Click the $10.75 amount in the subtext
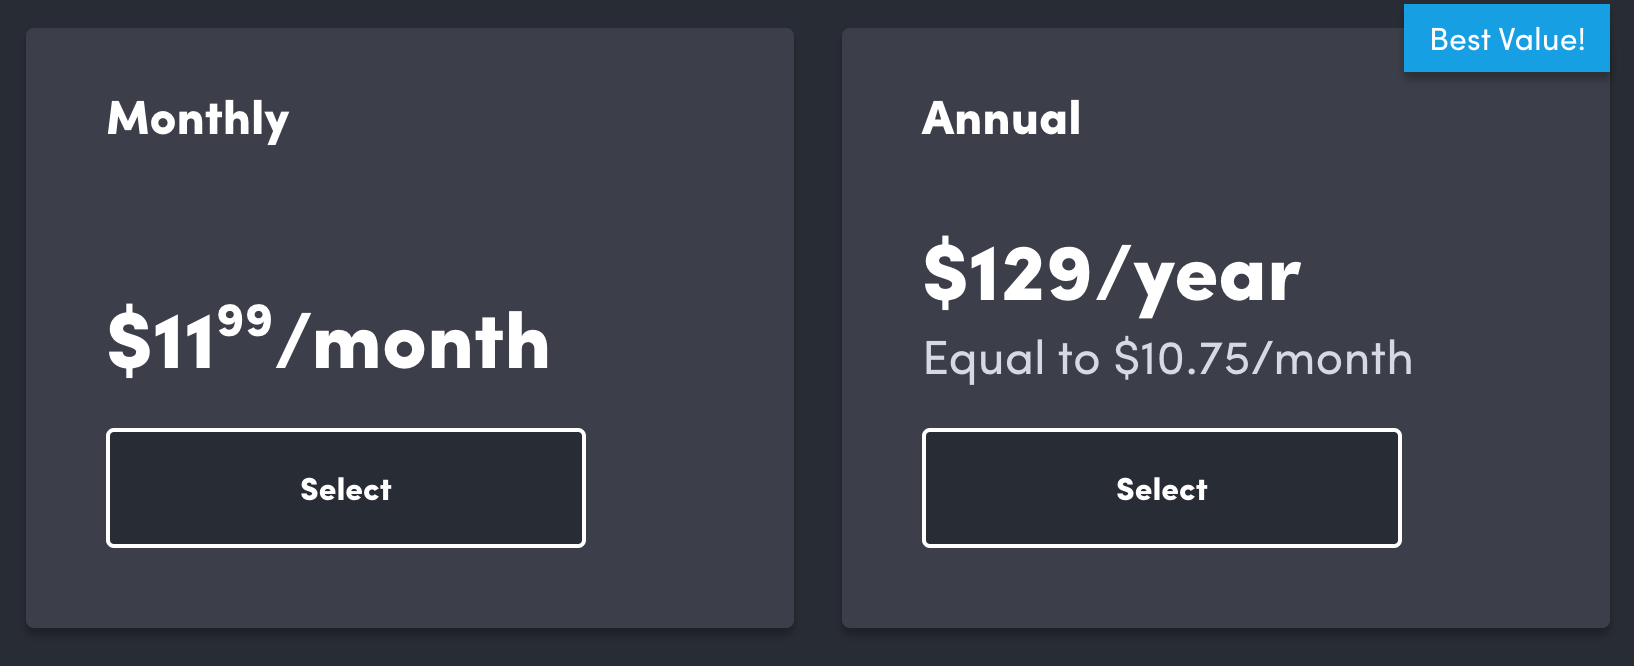This screenshot has width=1634, height=666. point(1181,359)
